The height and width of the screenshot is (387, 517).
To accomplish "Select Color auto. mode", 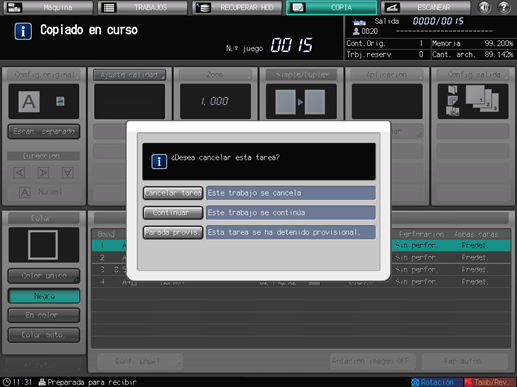I will 44,335.
